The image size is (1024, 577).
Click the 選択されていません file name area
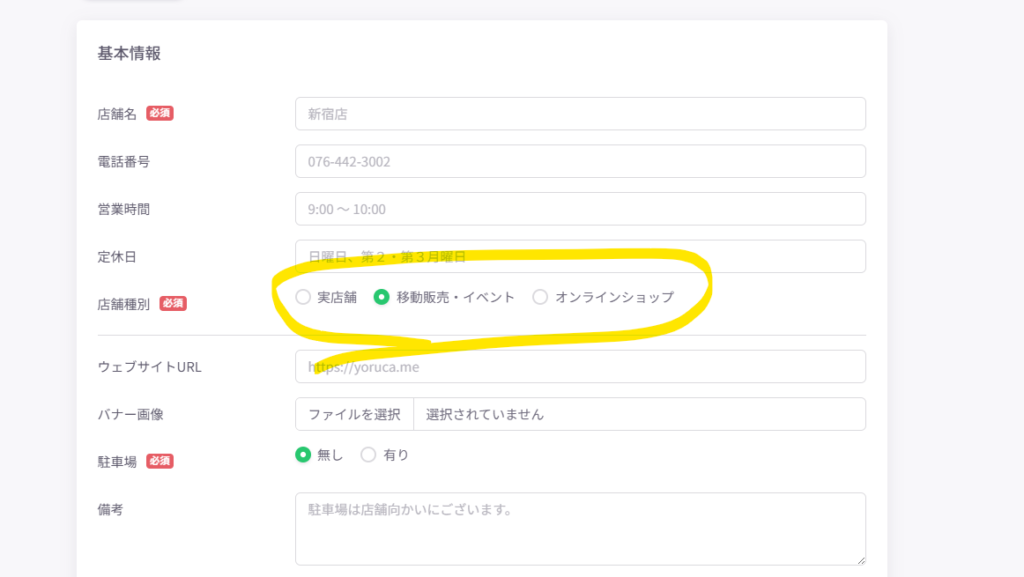[x=639, y=414]
